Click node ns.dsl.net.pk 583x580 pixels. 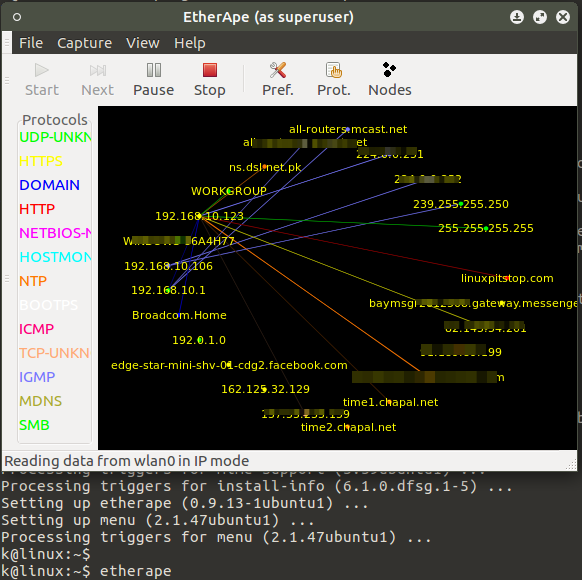click(x=265, y=167)
